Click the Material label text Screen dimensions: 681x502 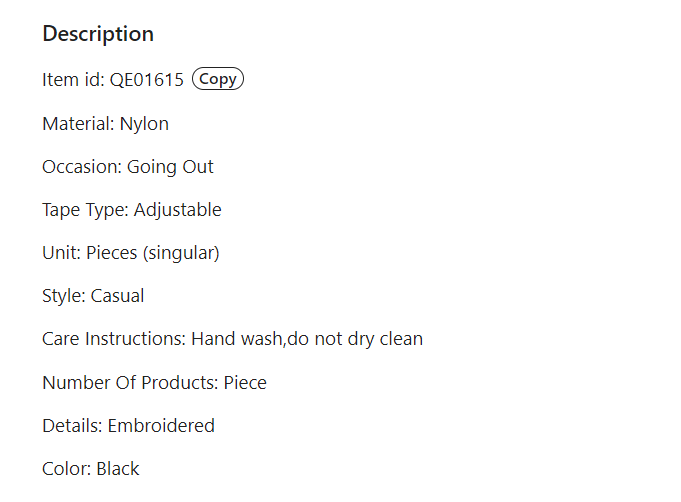[x=78, y=124]
